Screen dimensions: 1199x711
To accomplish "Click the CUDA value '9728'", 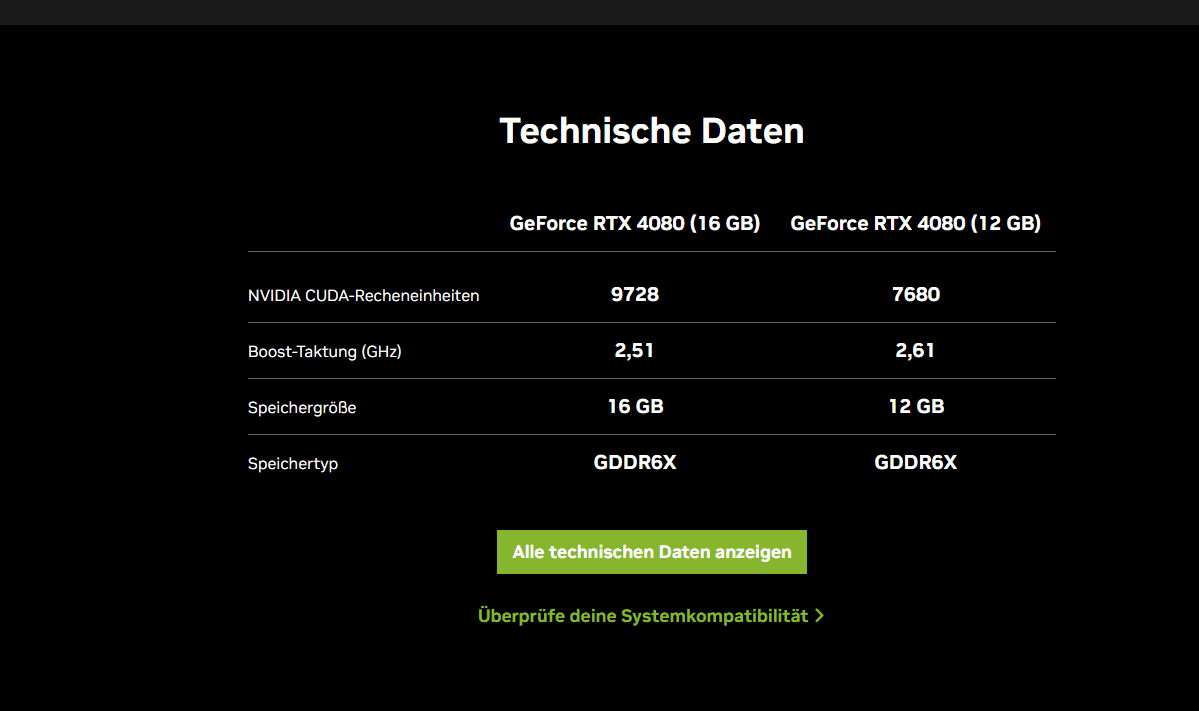I will (635, 294).
